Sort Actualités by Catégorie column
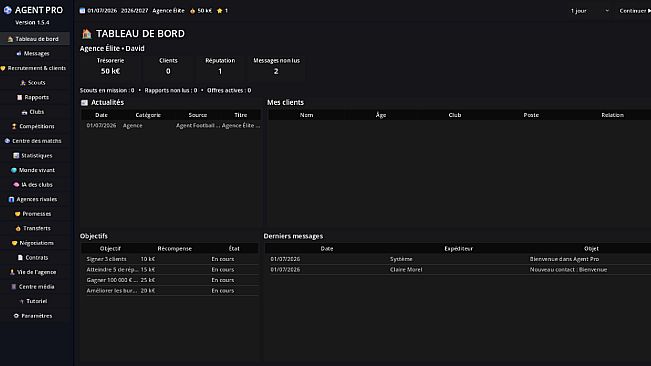The height and width of the screenshot is (366, 651). click(x=148, y=115)
